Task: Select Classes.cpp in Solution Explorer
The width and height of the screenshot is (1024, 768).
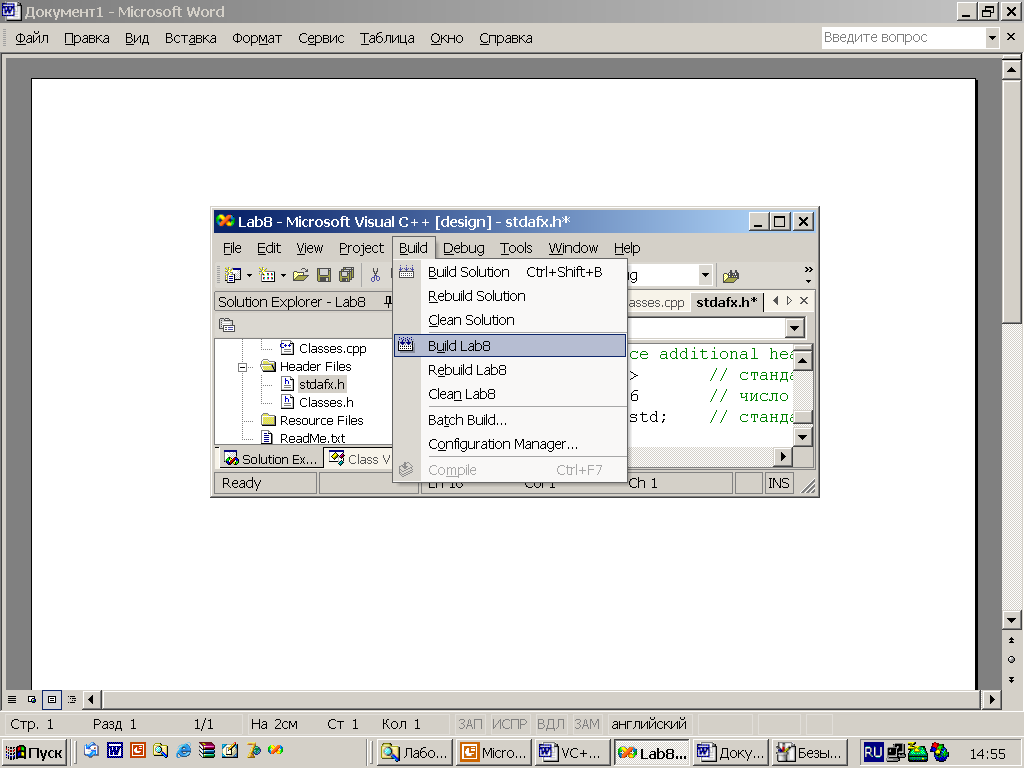Action: coord(332,349)
